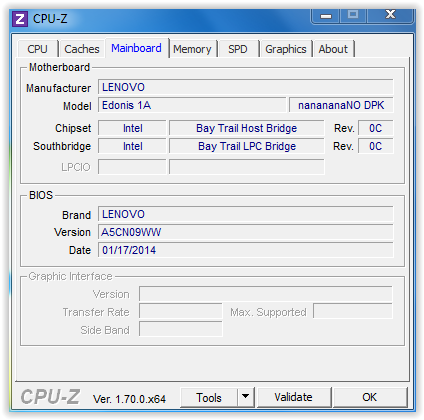The height and width of the screenshot is (420, 424).
Task: Open the About tab
Action: pos(333,49)
